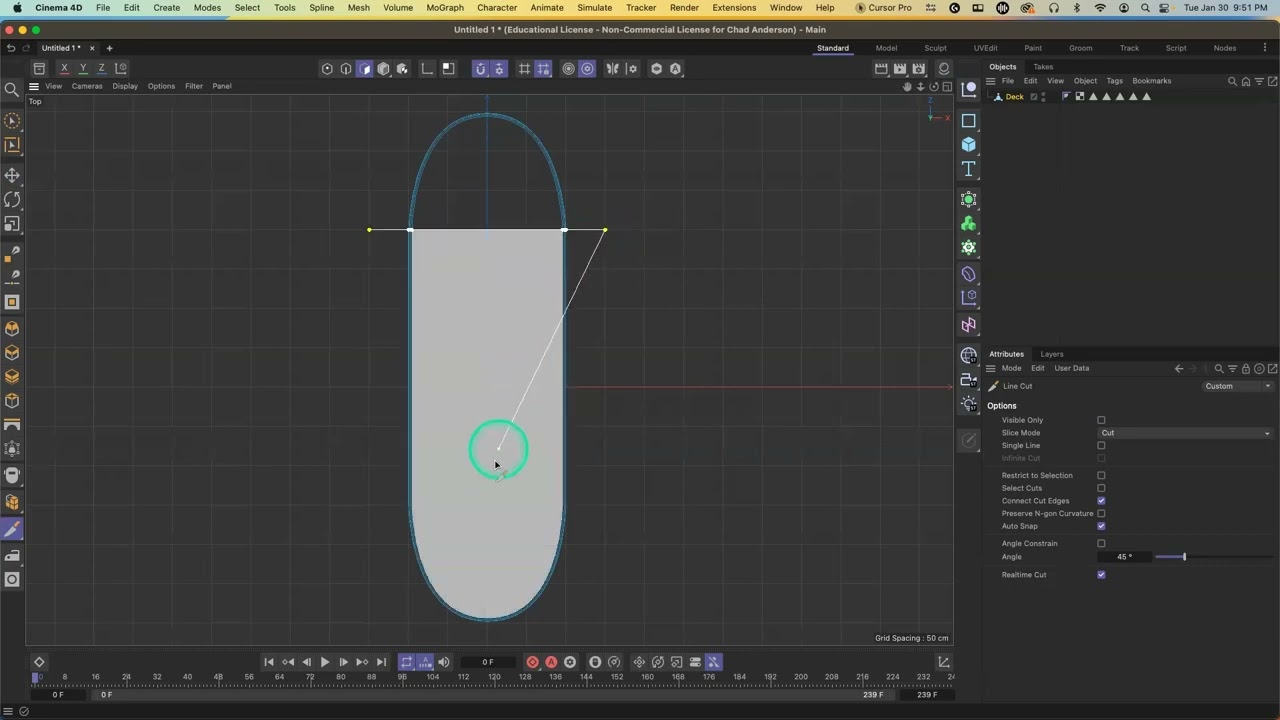Enable the Visible Only checkbox
The image size is (1280, 720).
coord(1101,420)
